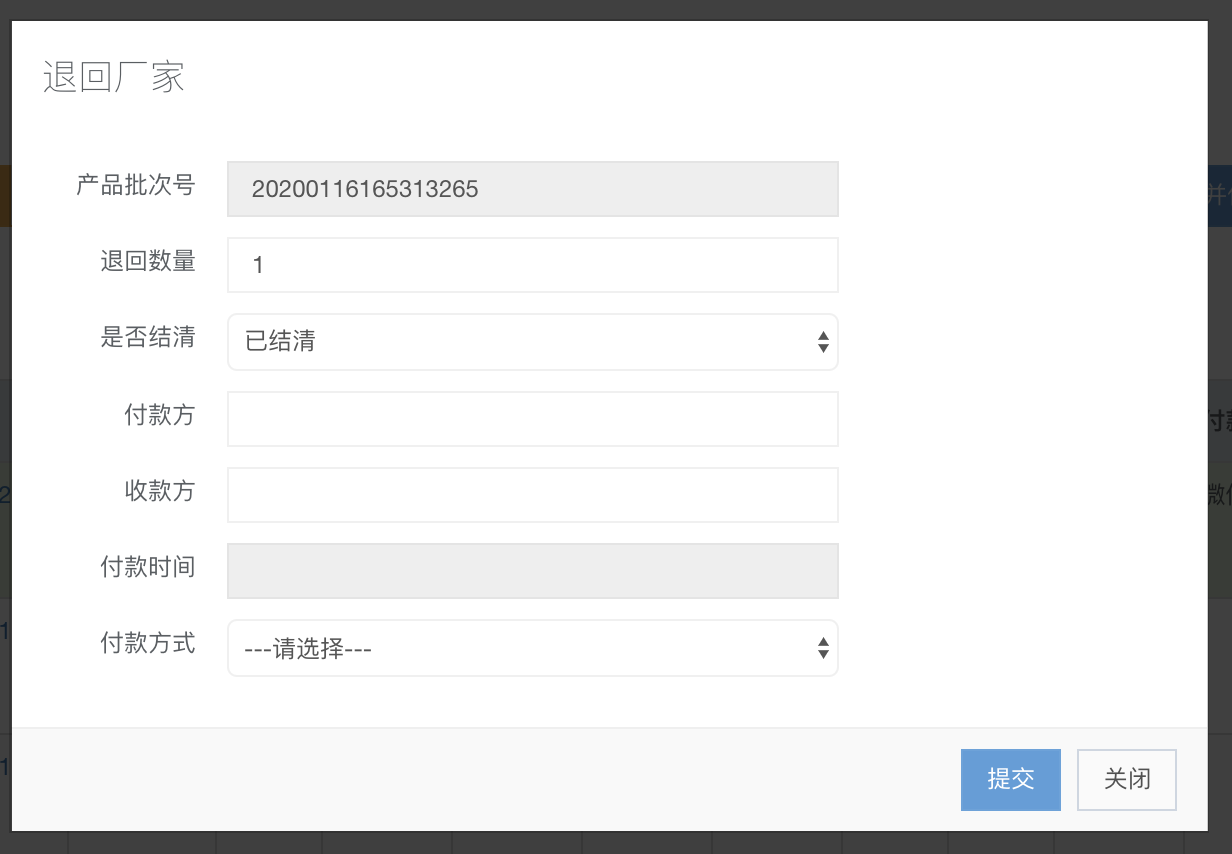Click the 退回厂家 dialog title
Viewport: 1232px width, 854px height.
click(113, 77)
